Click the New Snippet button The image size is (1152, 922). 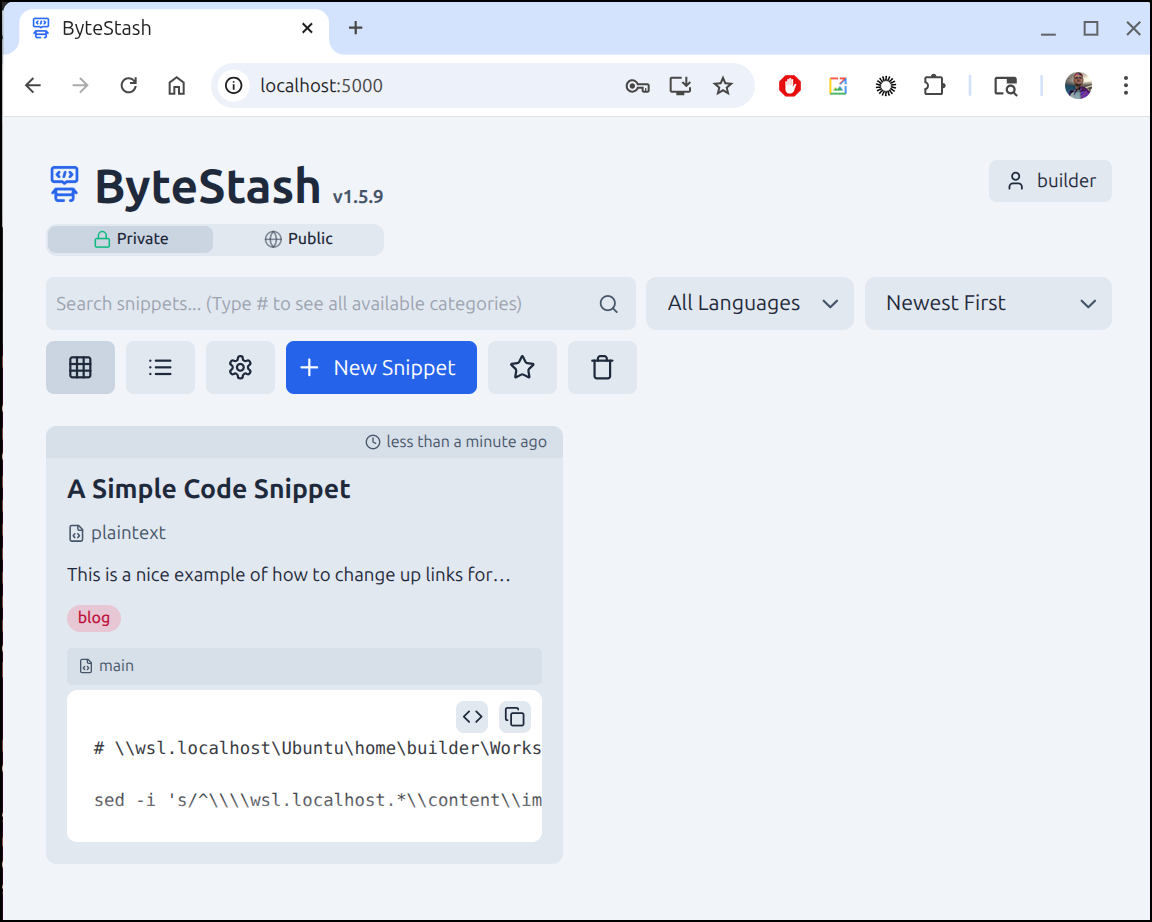pyautogui.click(x=381, y=368)
